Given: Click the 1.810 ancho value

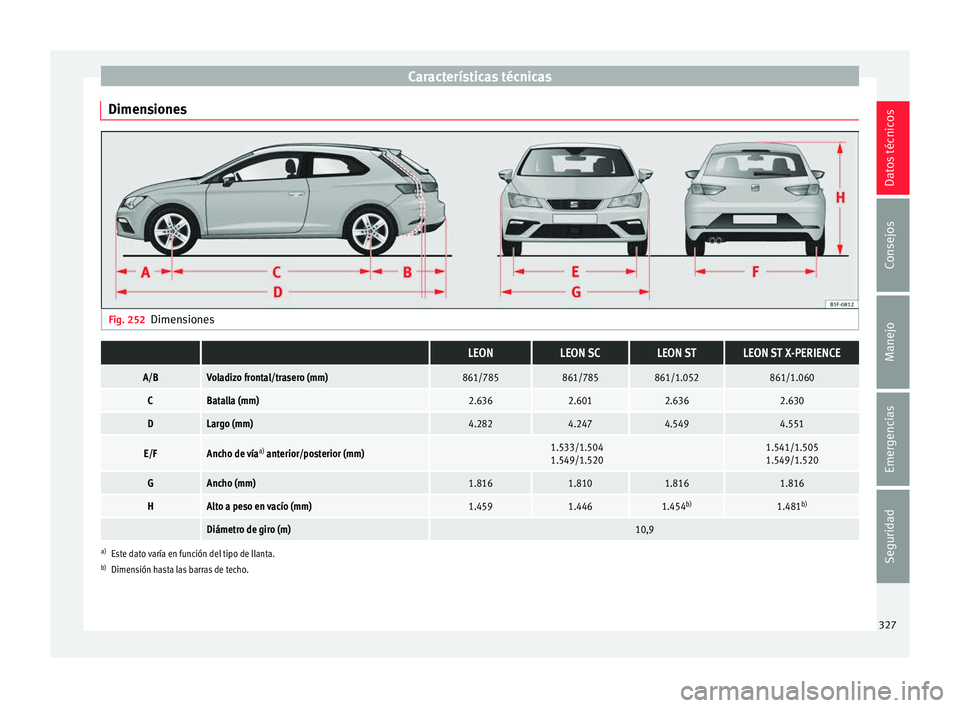Looking at the screenshot, I should (x=580, y=483).
